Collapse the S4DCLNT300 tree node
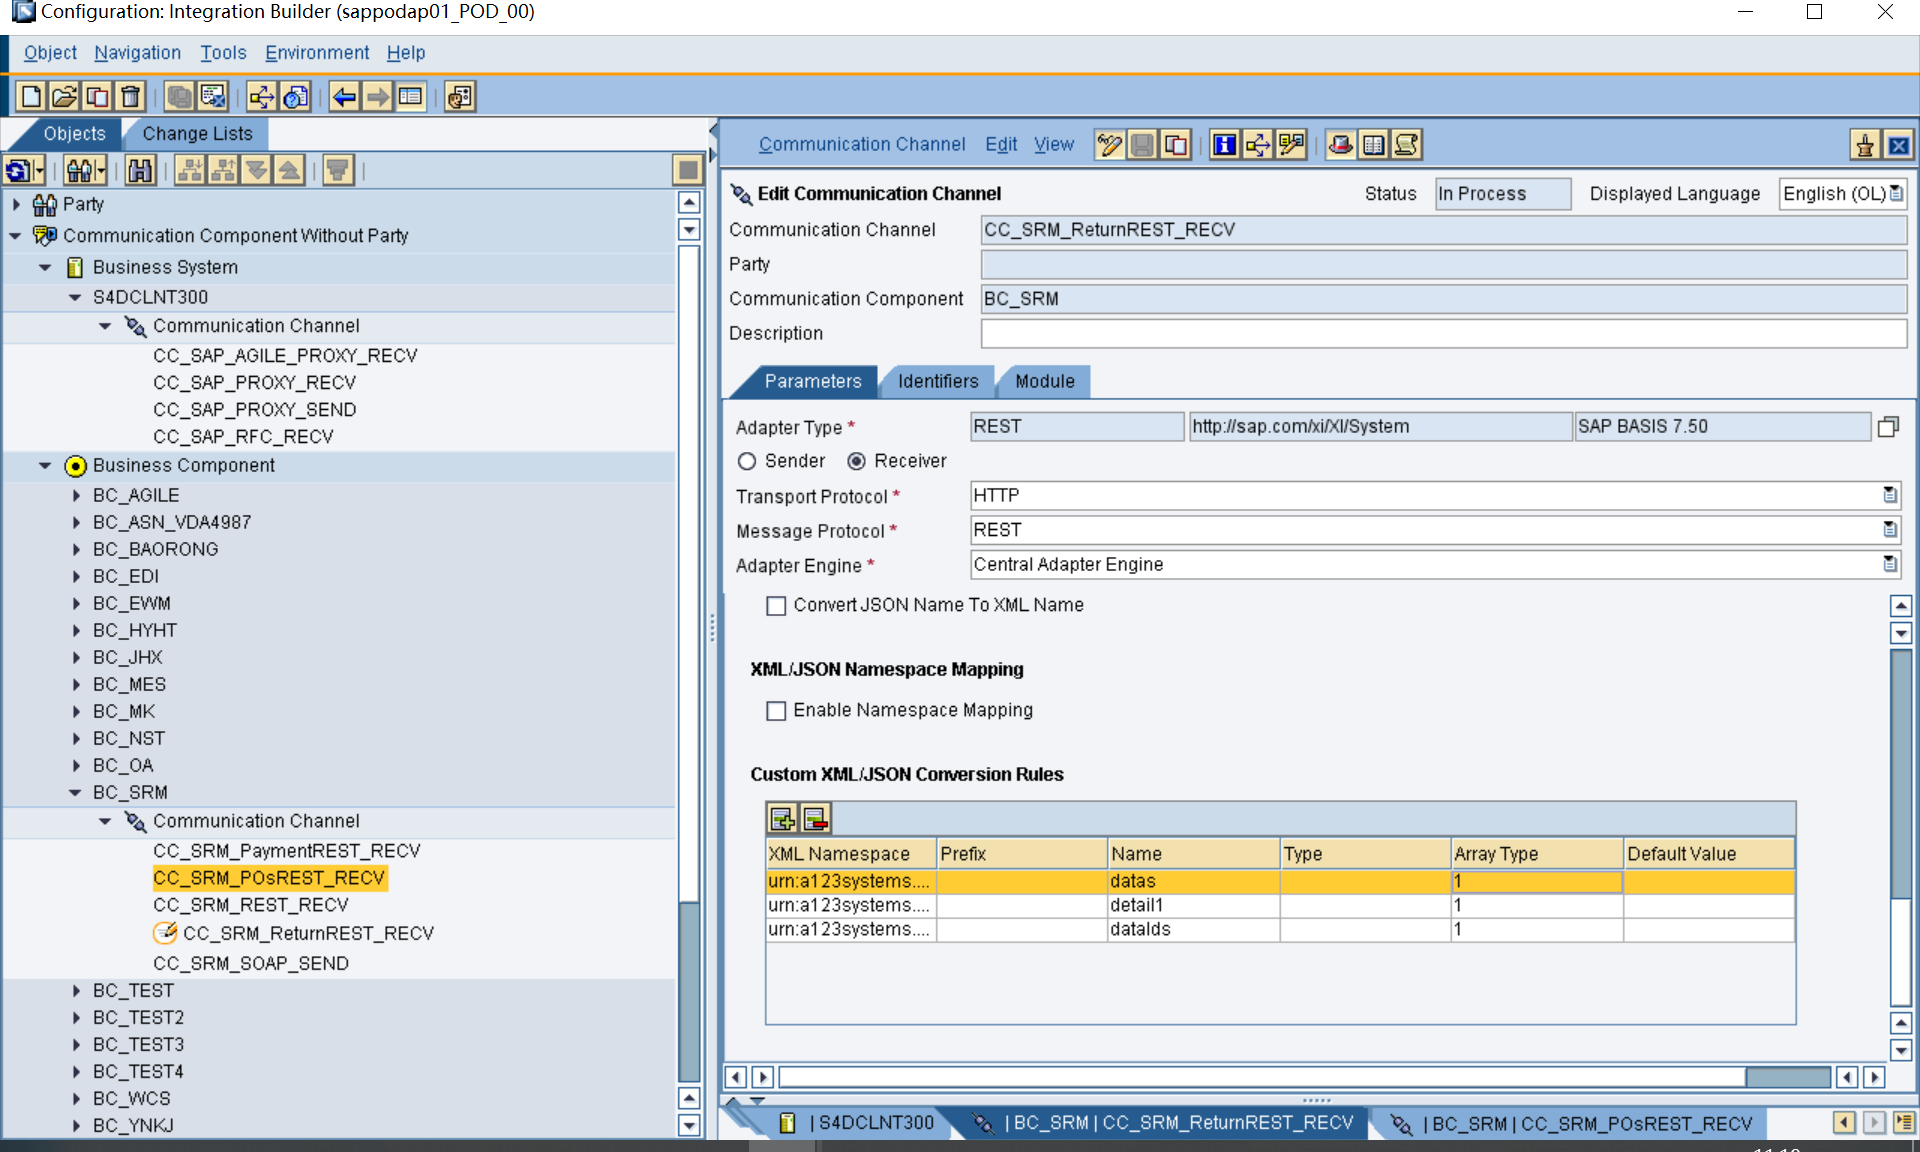 click(x=75, y=297)
